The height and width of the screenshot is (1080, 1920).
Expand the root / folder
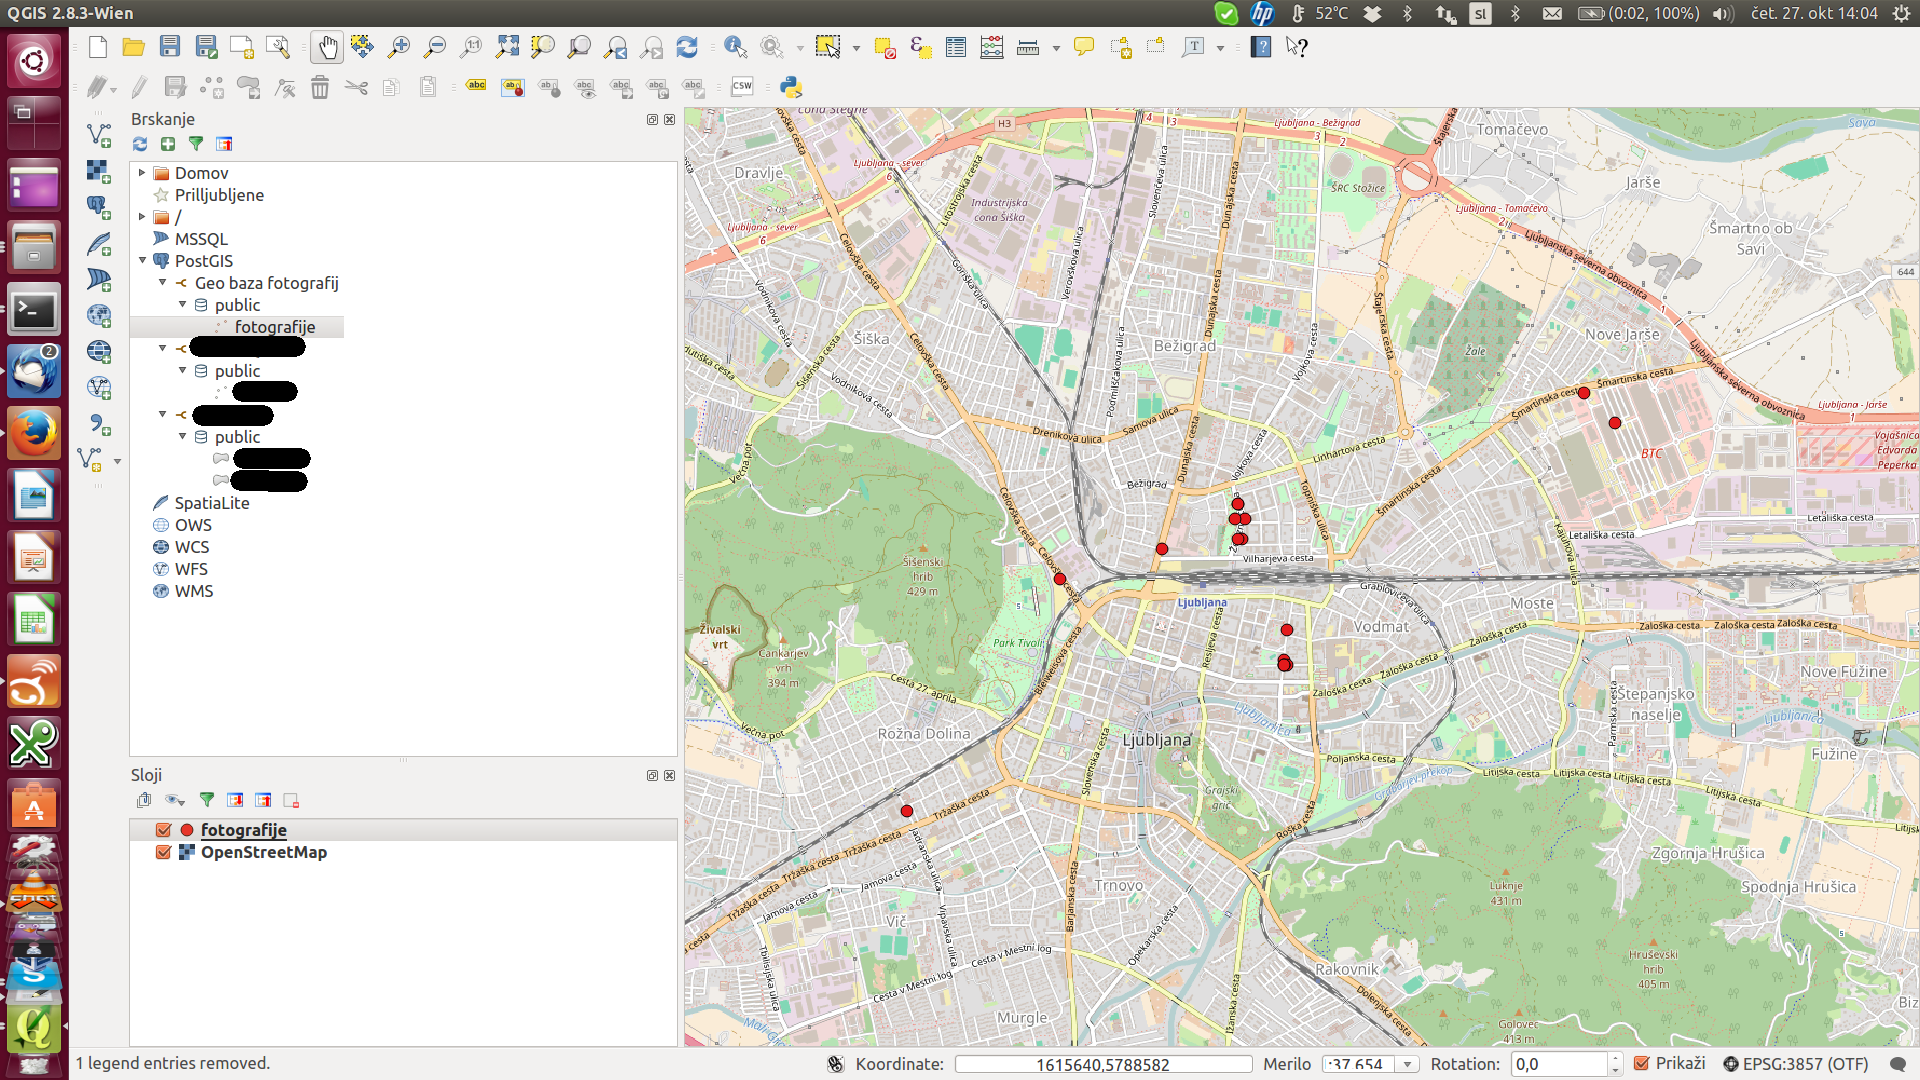coord(142,217)
